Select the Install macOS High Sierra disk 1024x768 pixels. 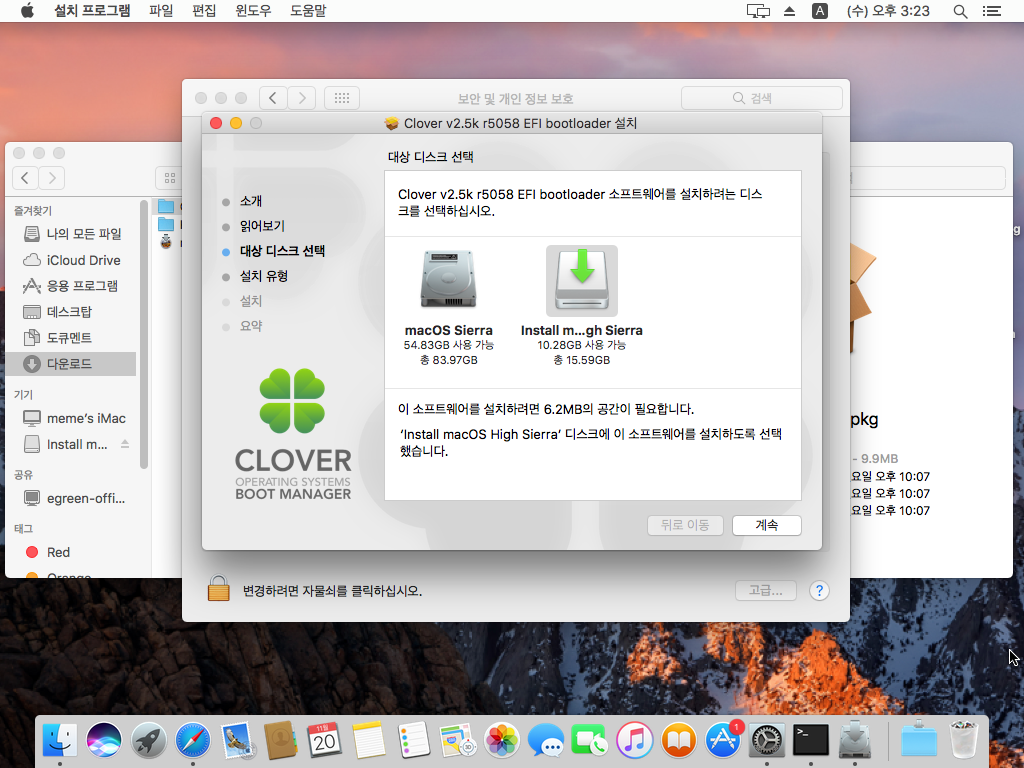(582, 281)
